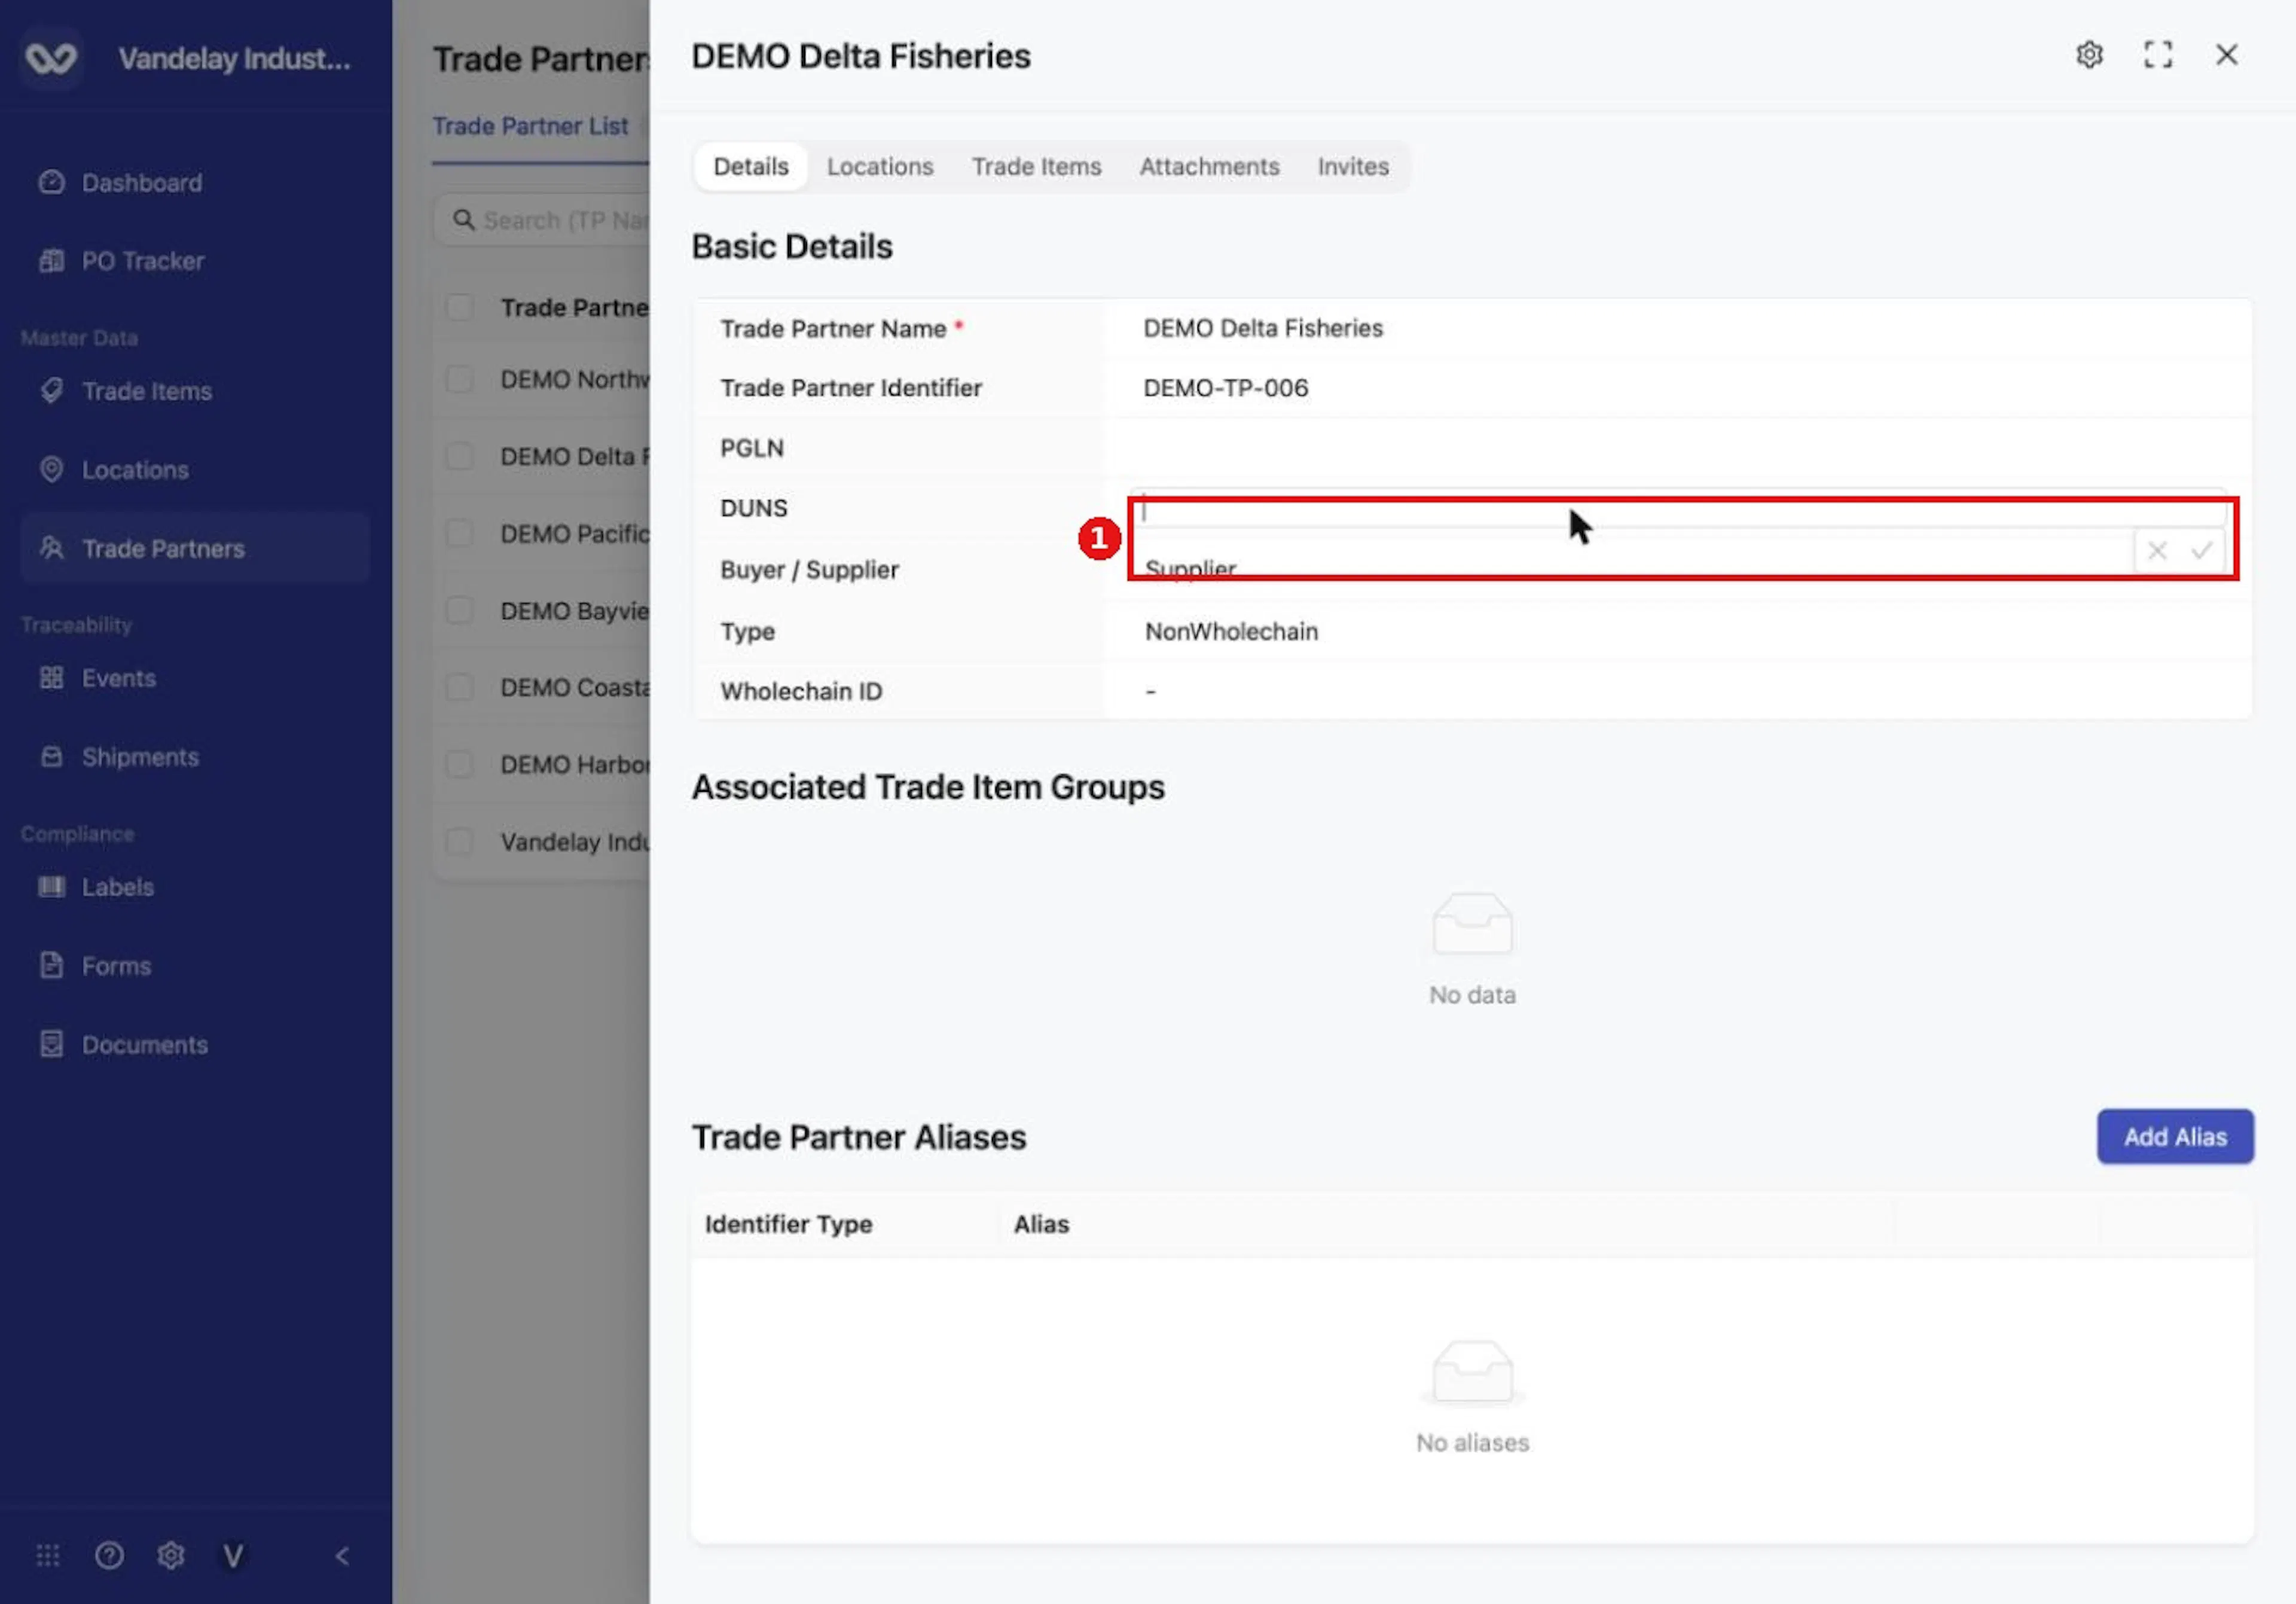Open the Trade Partner List tab
The image size is (2296, 1604).
(x=530, y=127)
